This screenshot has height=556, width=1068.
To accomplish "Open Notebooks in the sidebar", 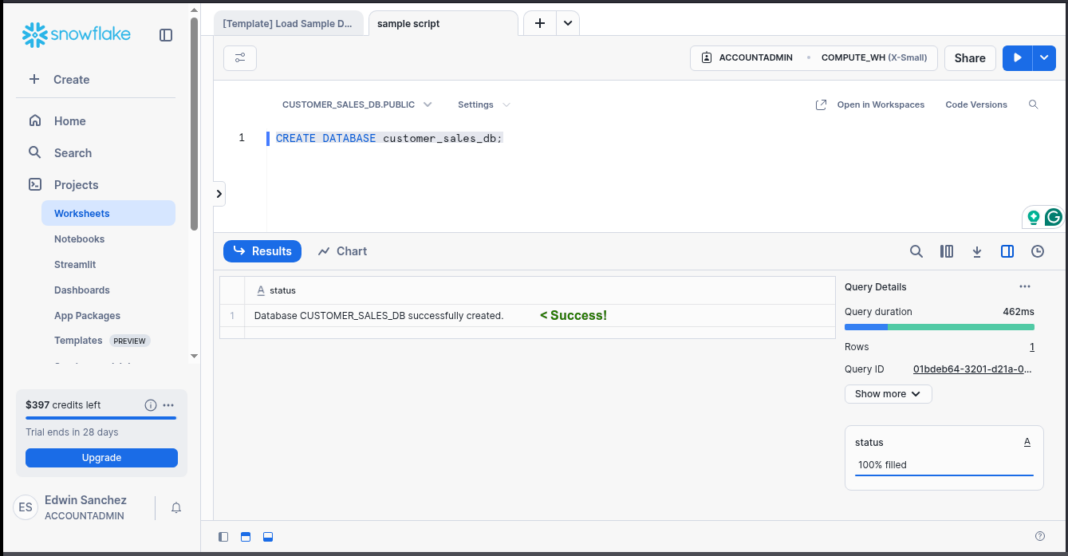I will coord(79,239).
